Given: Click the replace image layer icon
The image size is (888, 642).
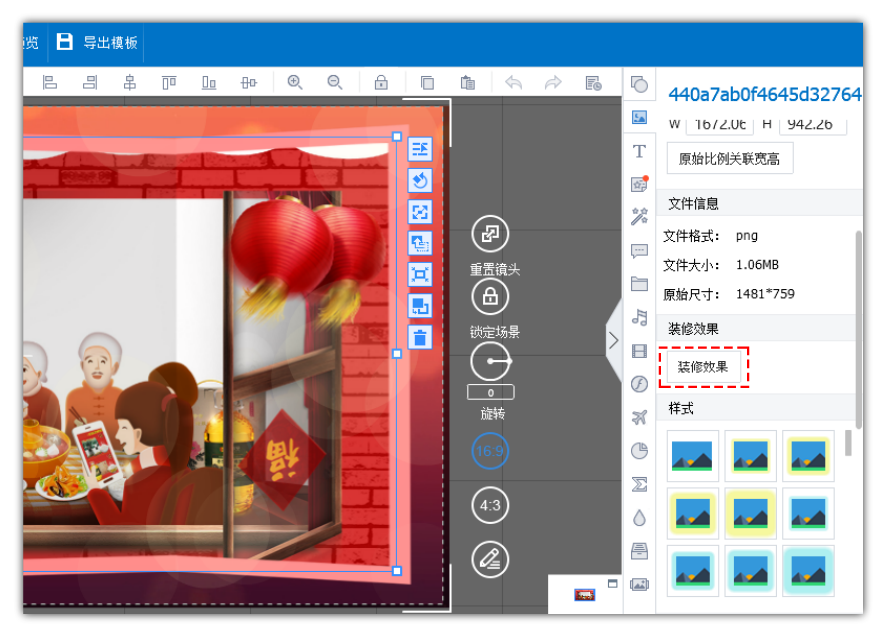Looking at the screenshot, I should pos(420,243).
